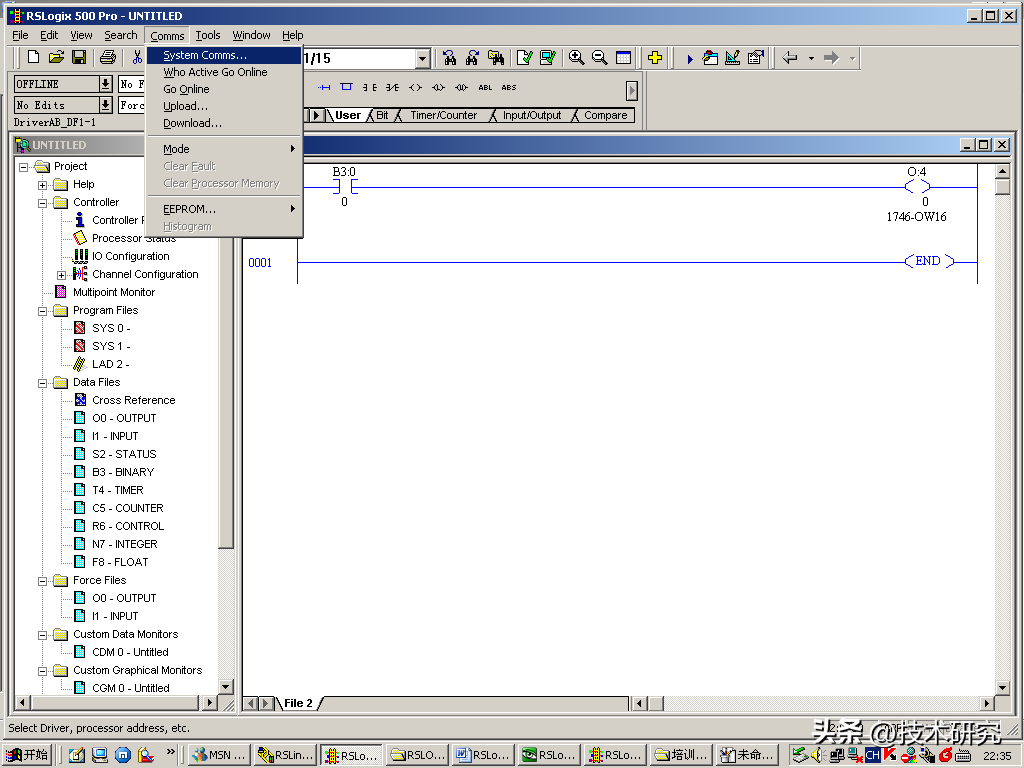
Task: Open the OFFLINE status dropdown
Action: tap(105, 84)
